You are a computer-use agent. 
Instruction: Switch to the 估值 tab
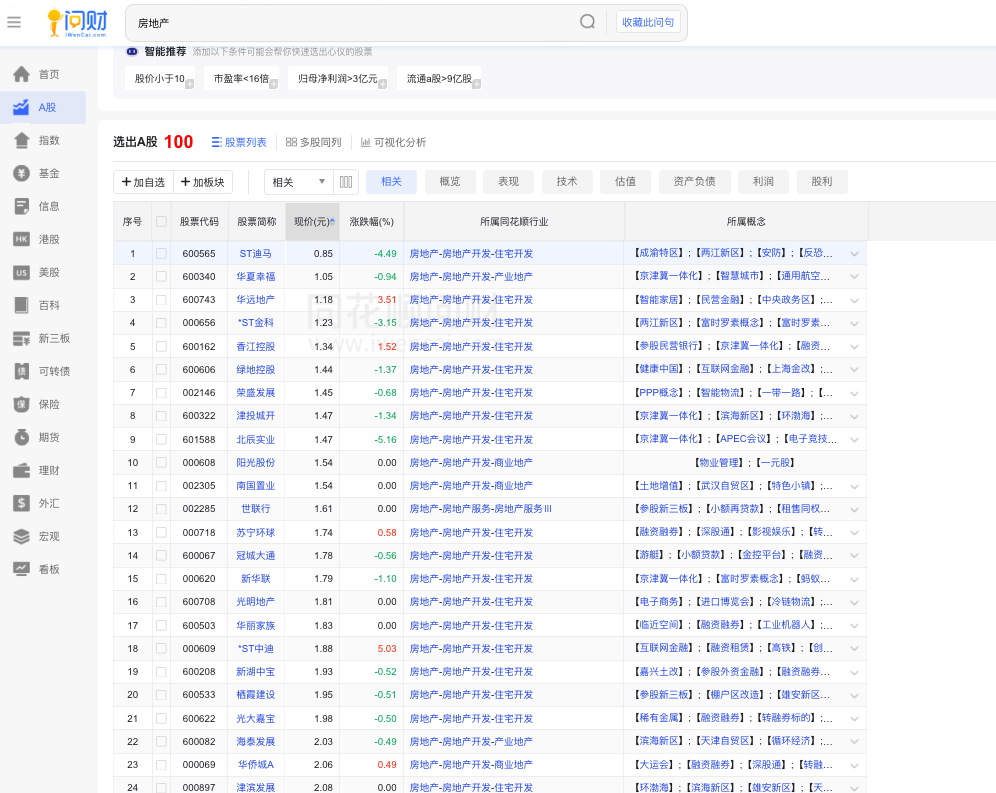pos(624,182)
